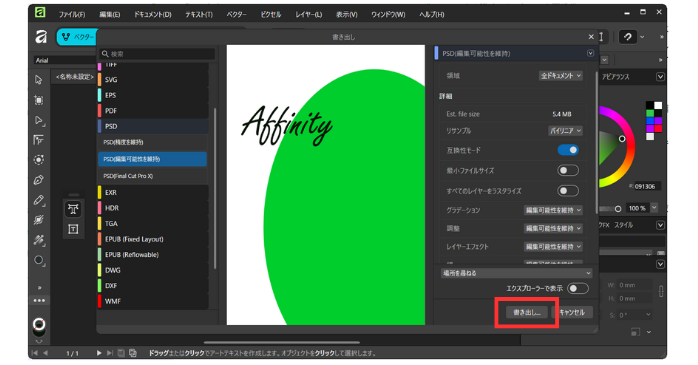
Task: Enable エクスプローラーで表示 toggle
Action: click(578, 288)
